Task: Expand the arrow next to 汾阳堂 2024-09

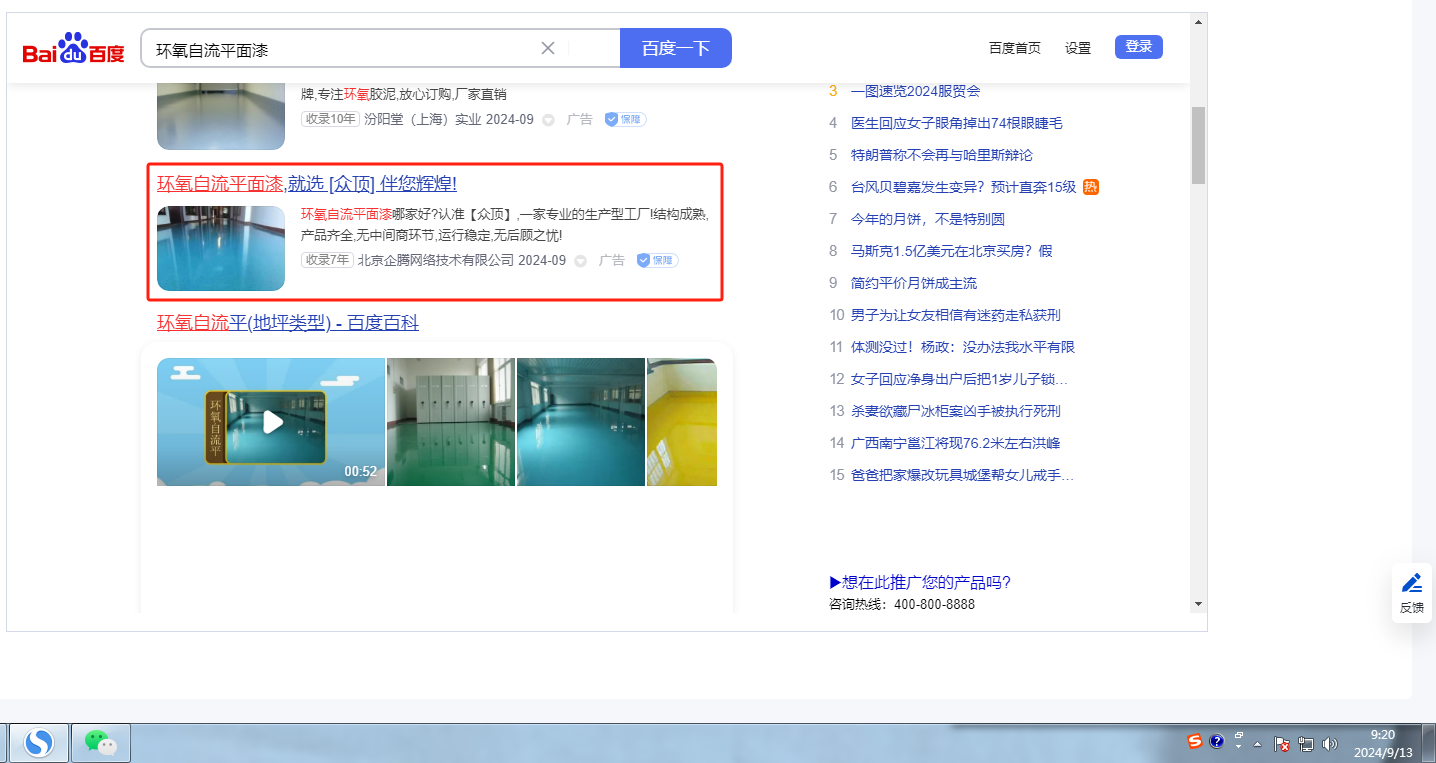Action: 548,120
